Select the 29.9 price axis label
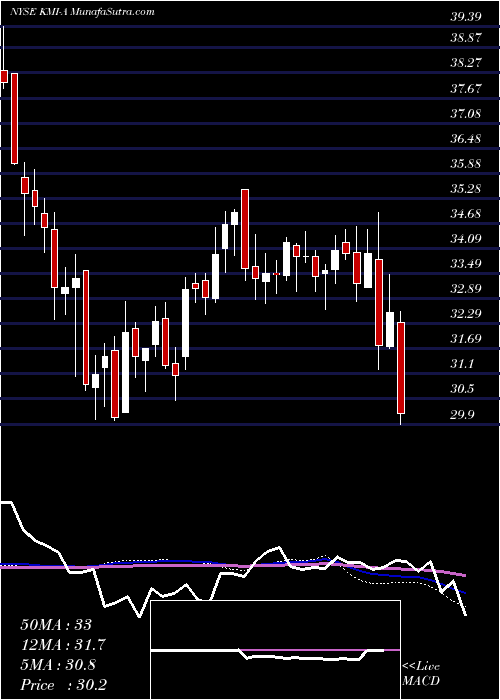 click(x=462, y=415)
